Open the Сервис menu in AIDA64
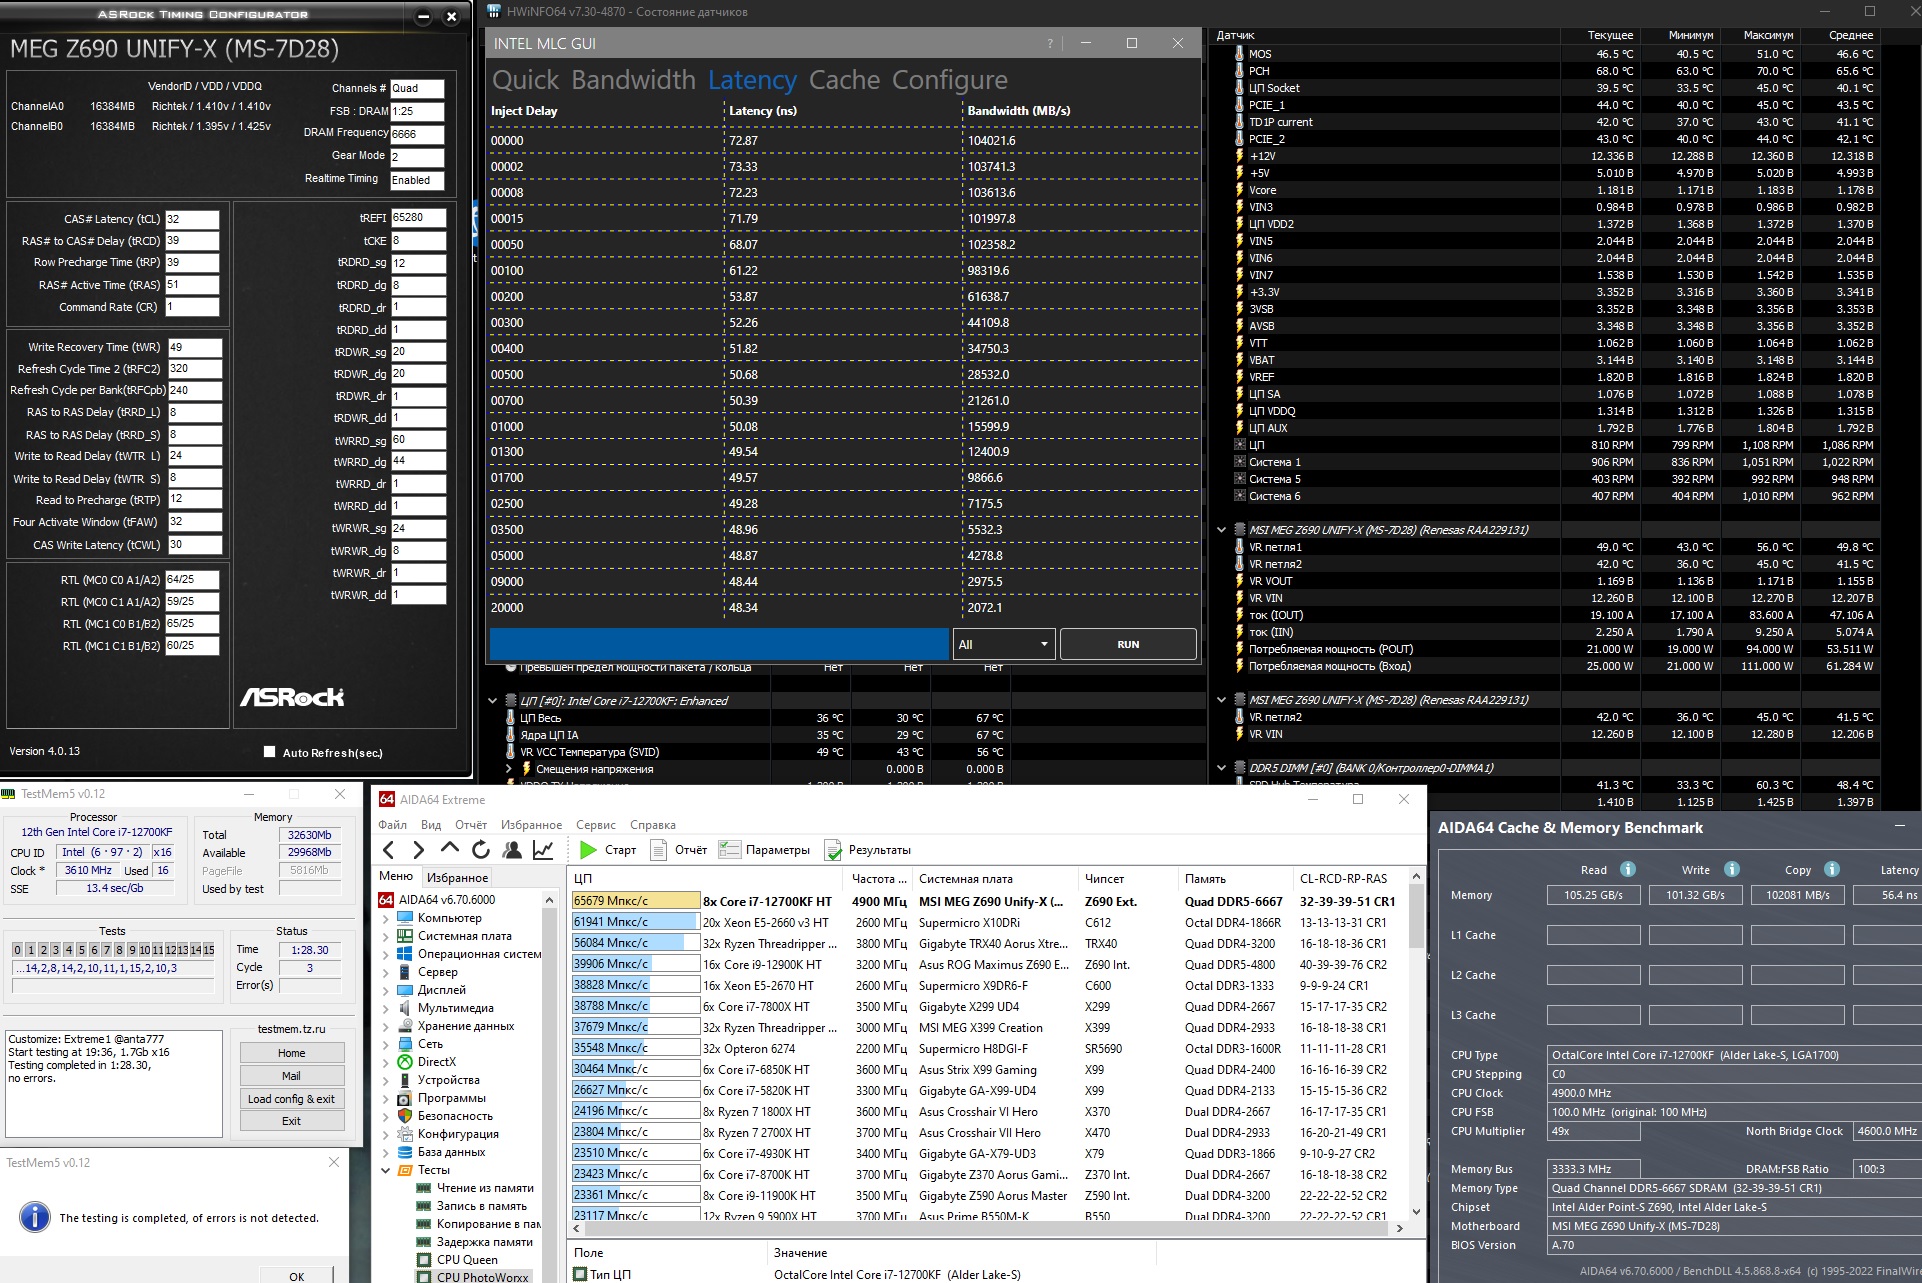Screen dimensions: 1922x1283 (595, 825)
